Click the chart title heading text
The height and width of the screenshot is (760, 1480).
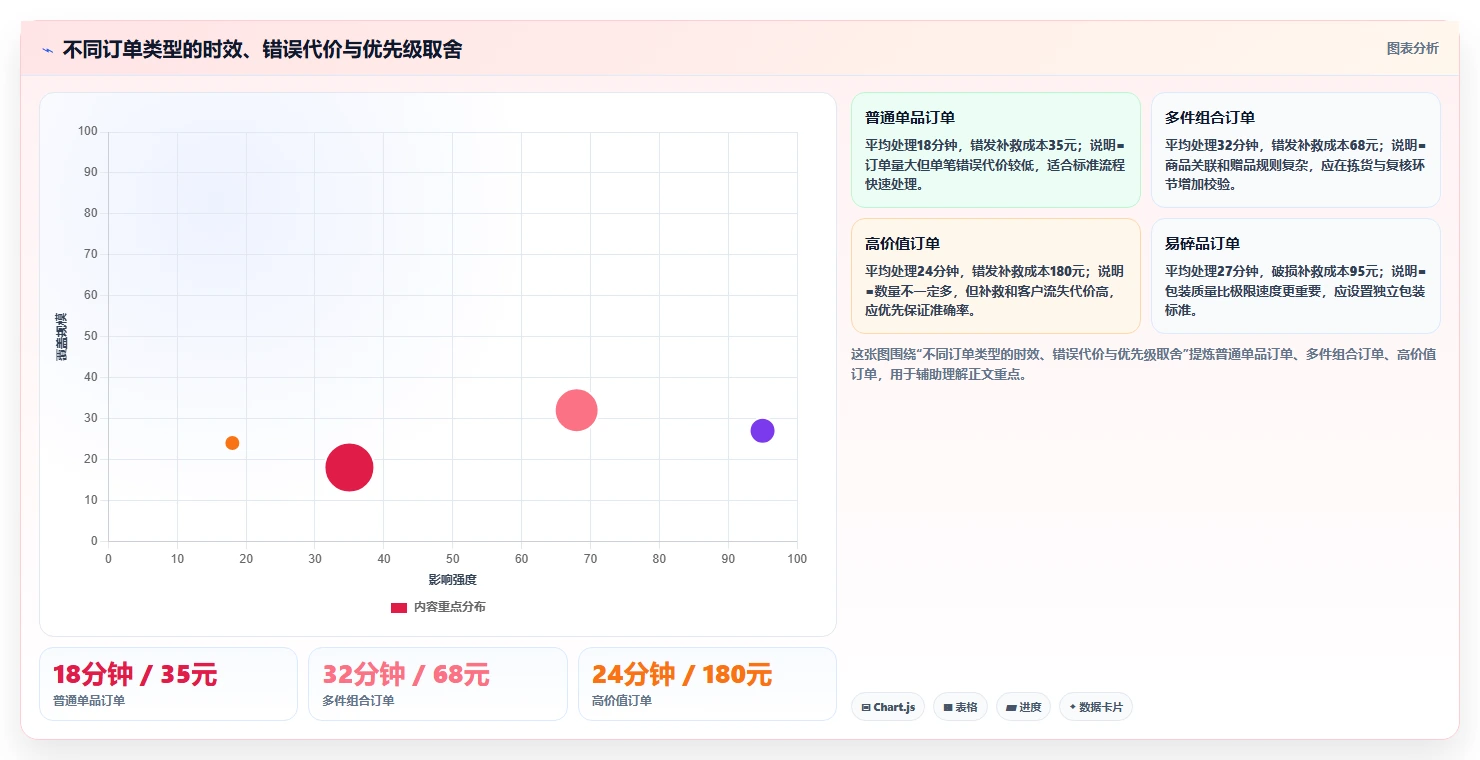point(262,50)
